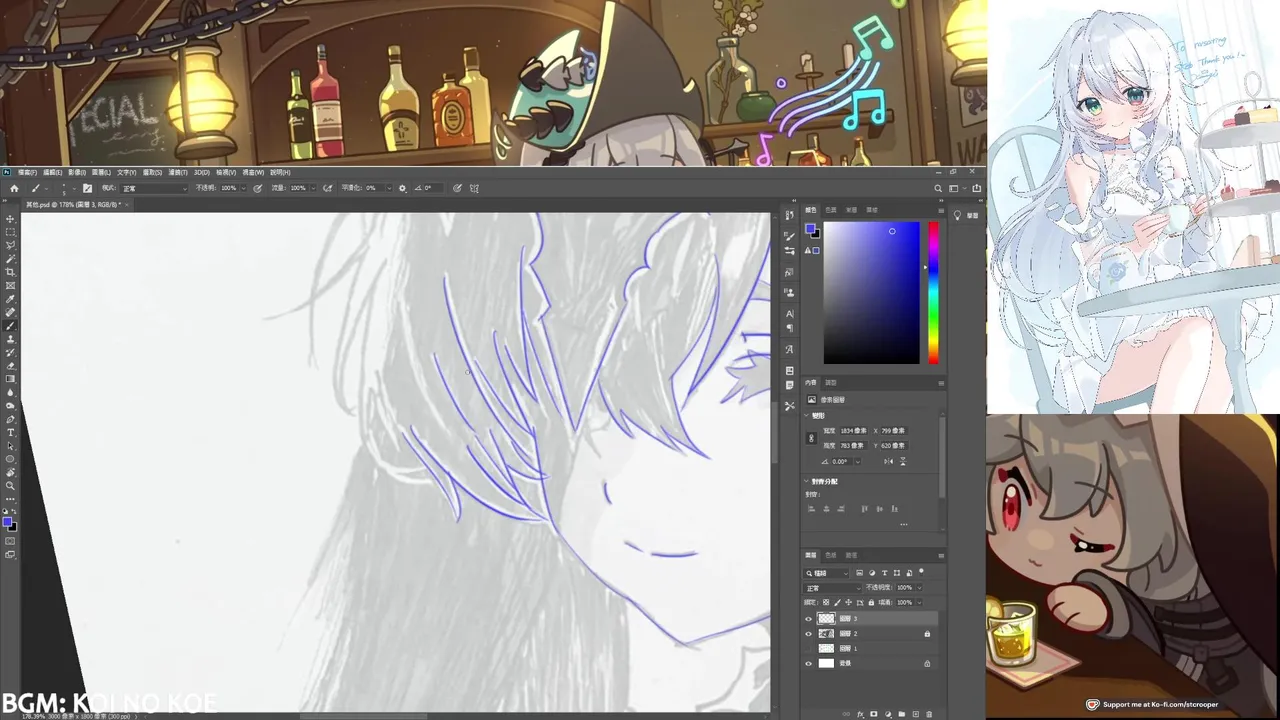
Task: Open the 編輯(E) Edit menu
Action: pos(53,172)
